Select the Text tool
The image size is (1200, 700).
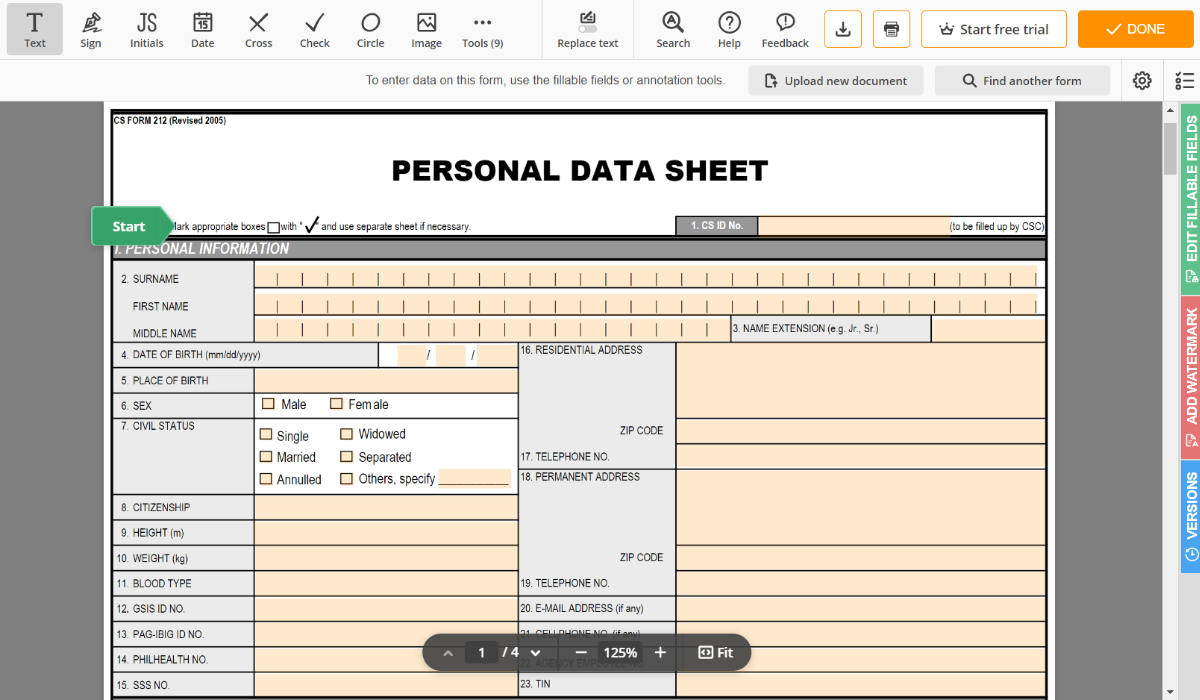34,29
